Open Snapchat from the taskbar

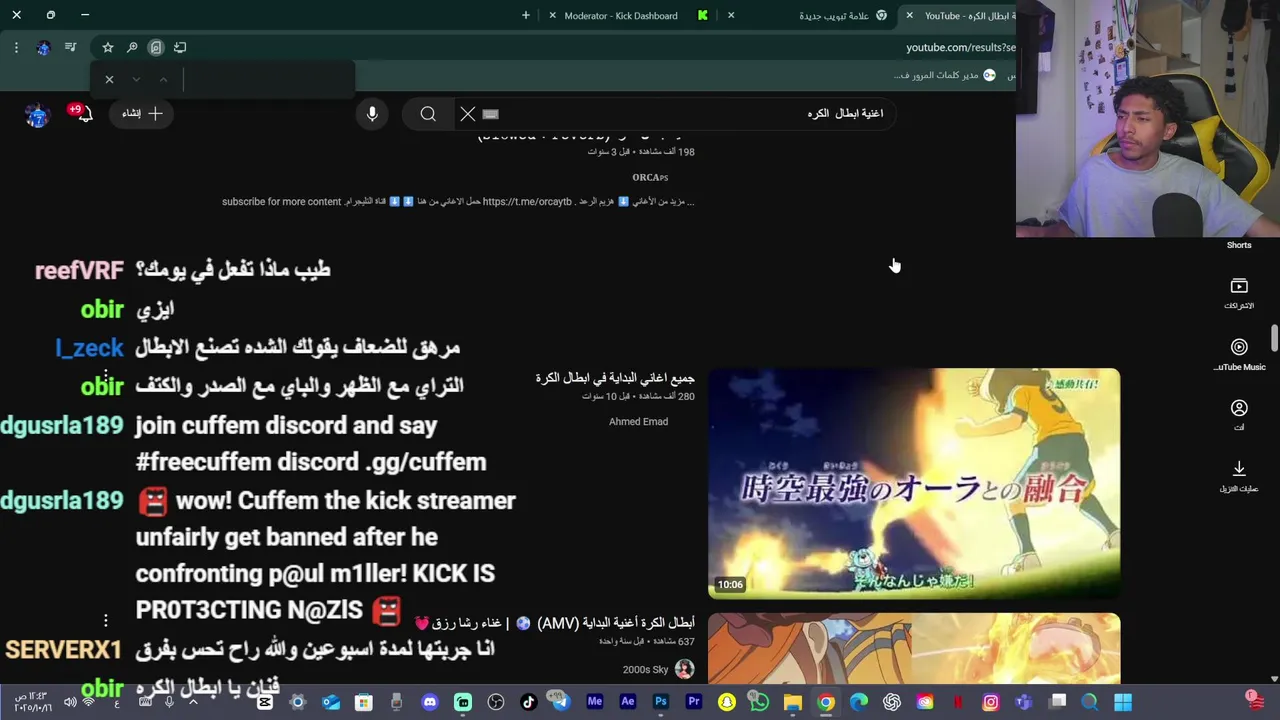tap(726, 702)
